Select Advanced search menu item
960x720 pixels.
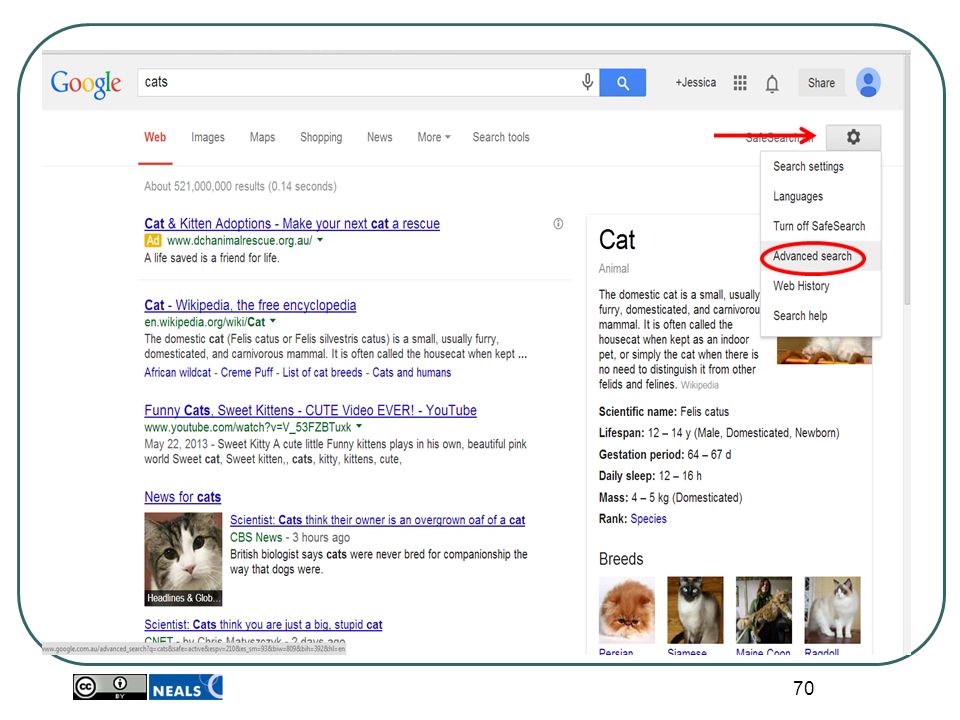pos(820,256)
